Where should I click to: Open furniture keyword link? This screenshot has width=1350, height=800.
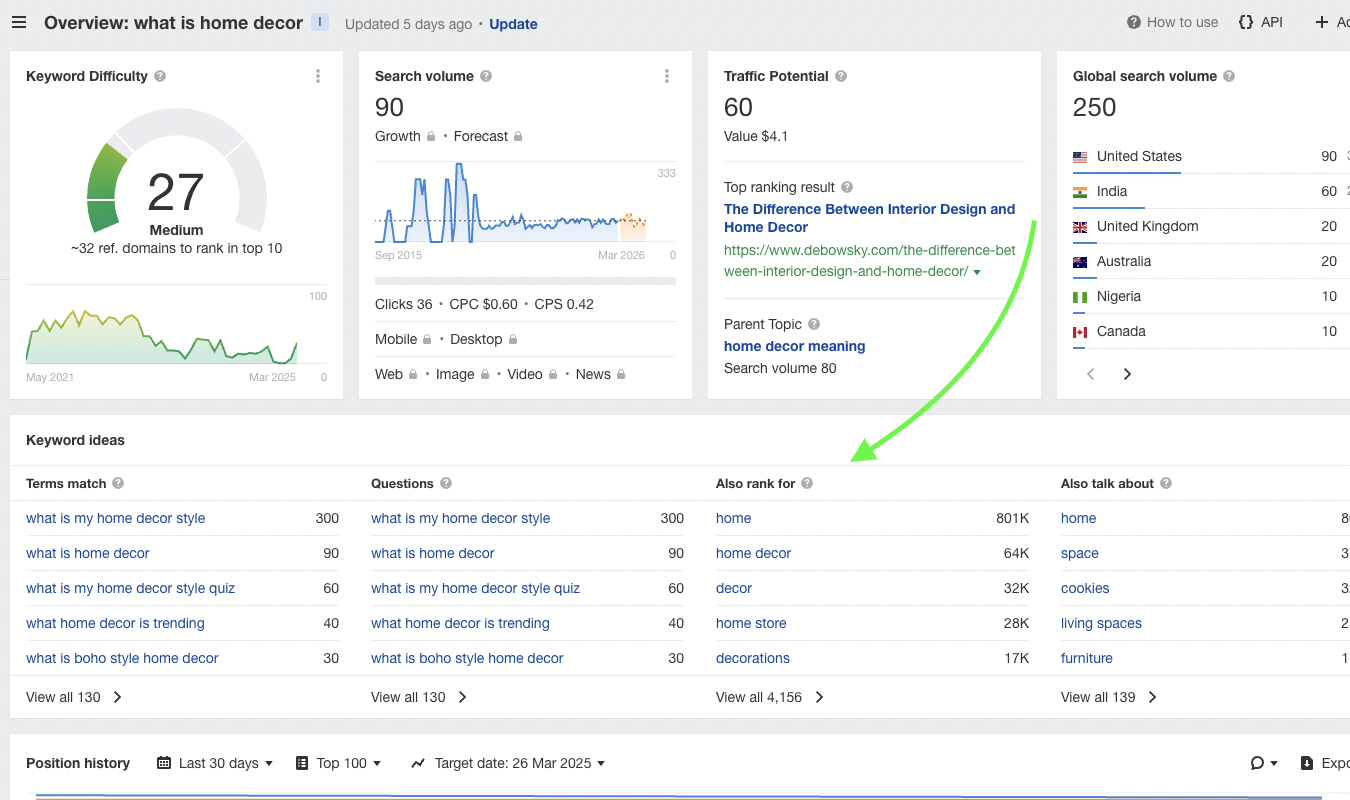coord(1087,658)
